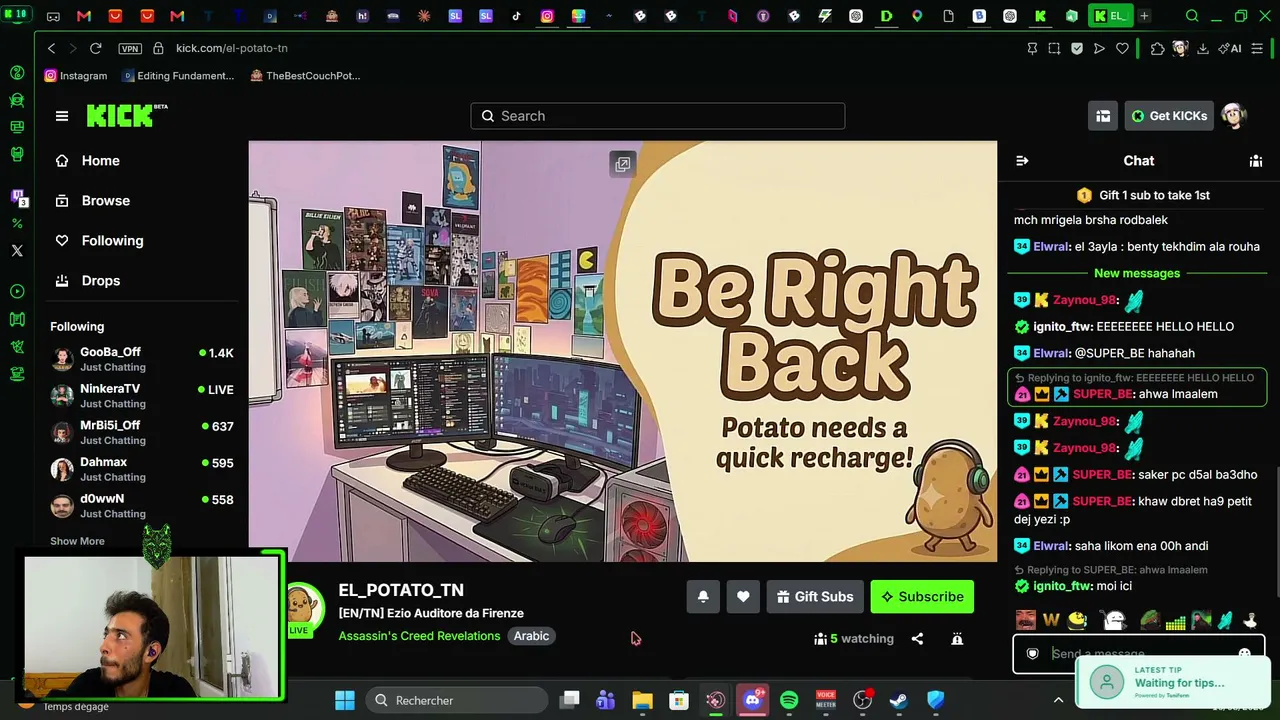Toggle the VPN badge
The height and width of the screenshot is (720, 1280).
point(129,48)
